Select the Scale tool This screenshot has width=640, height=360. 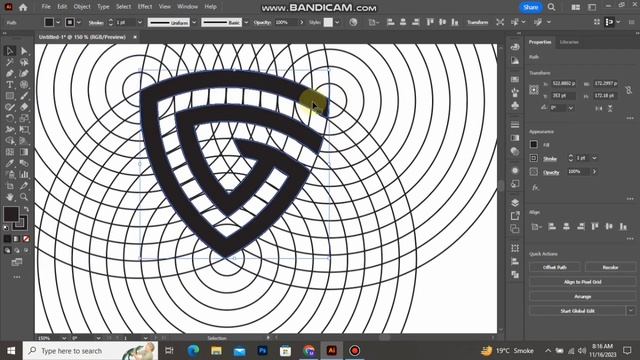tap(24, 118)
